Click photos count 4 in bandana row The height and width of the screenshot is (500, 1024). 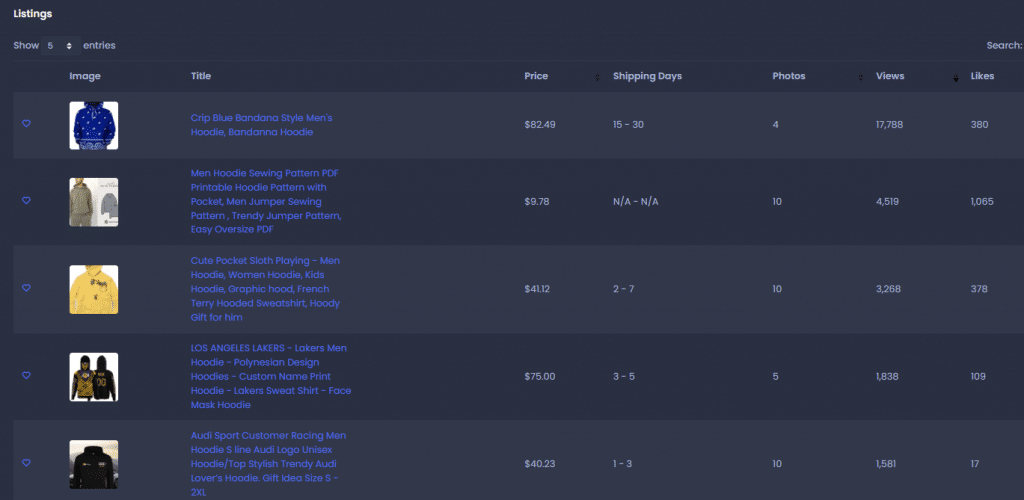[x=775, y=125]
